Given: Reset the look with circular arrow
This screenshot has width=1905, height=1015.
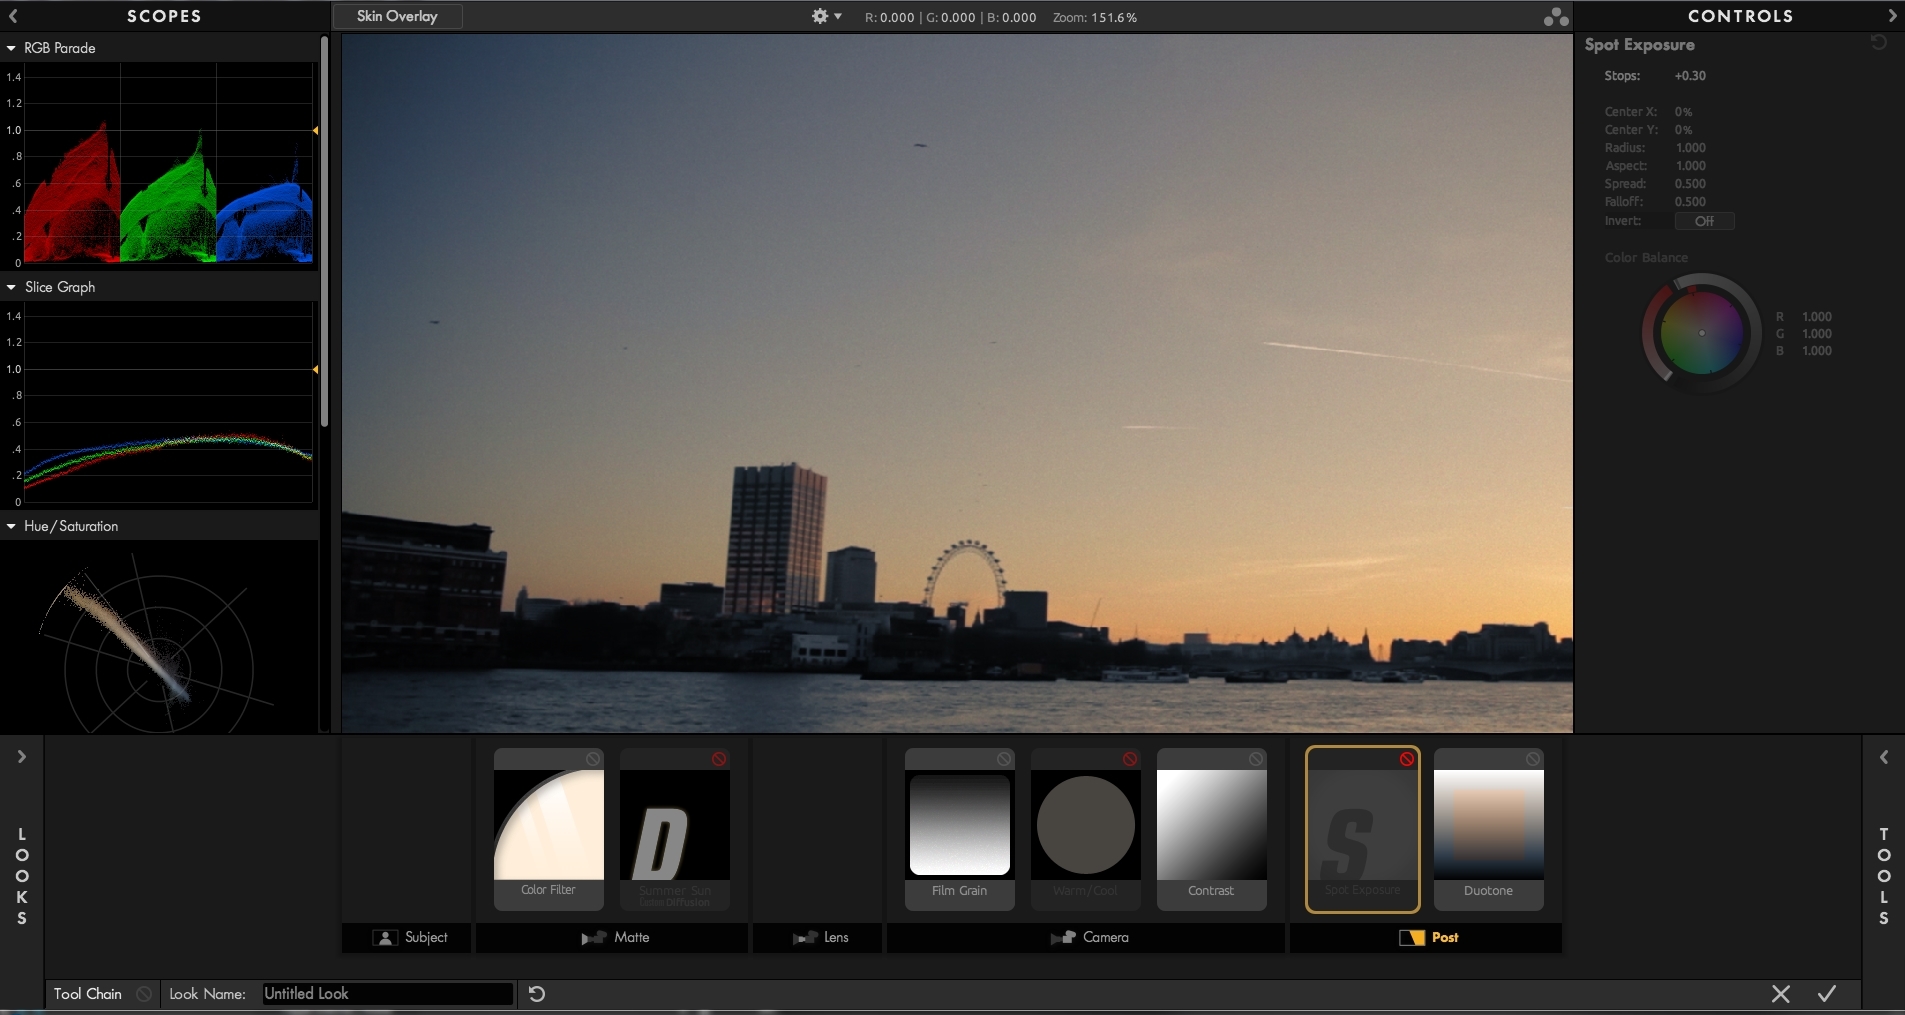Looking at the screenshot, I should pos(537,994).
